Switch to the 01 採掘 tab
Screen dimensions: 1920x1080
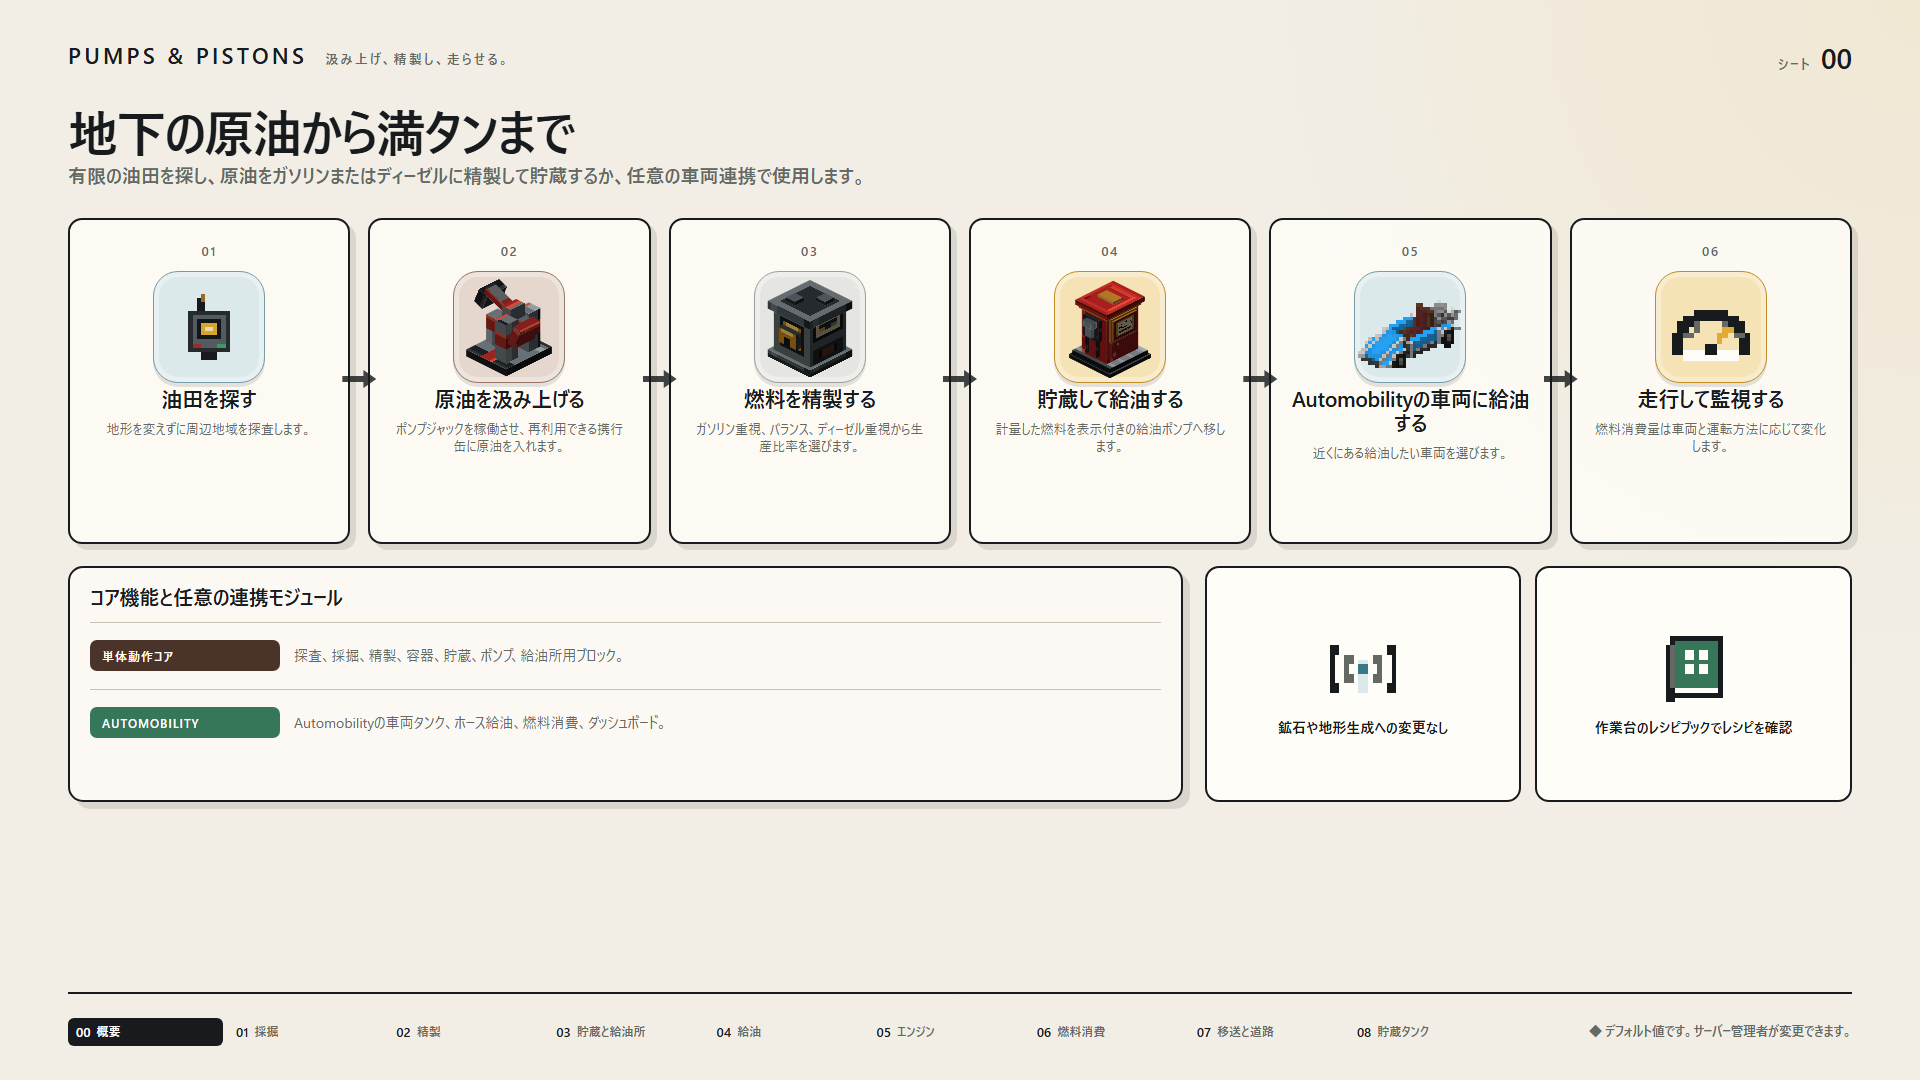tap(257, 1032)
